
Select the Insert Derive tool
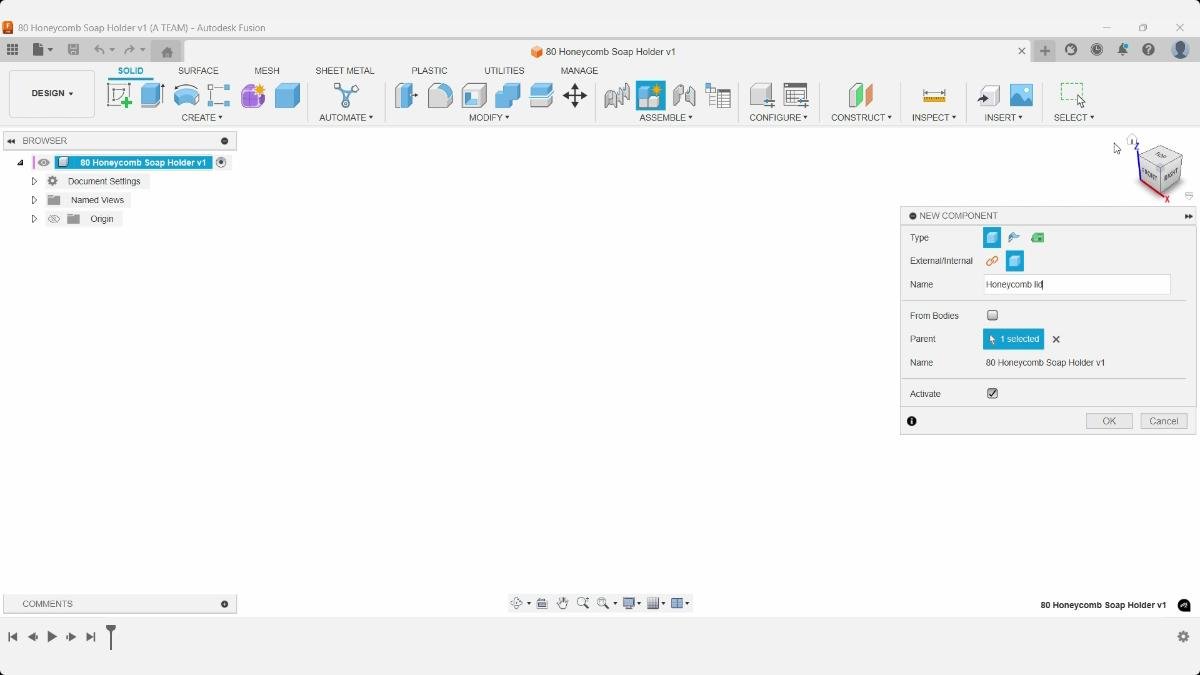click(x=988, y=95)
